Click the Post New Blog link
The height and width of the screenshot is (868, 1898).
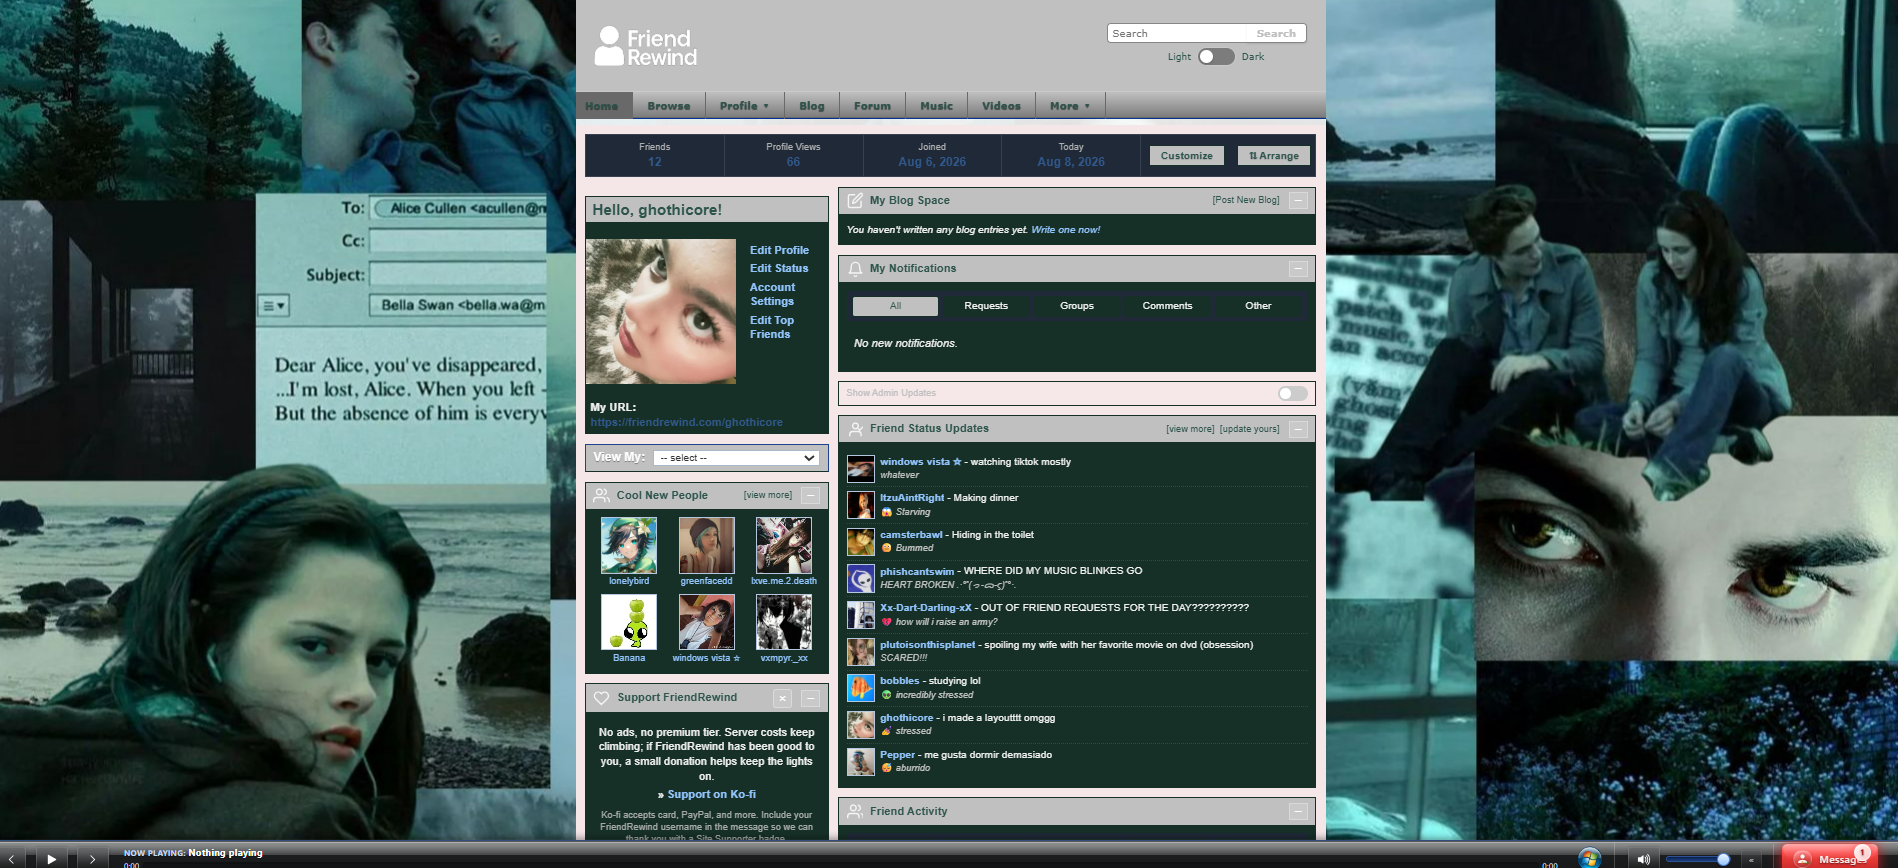tap(1246, 200)
